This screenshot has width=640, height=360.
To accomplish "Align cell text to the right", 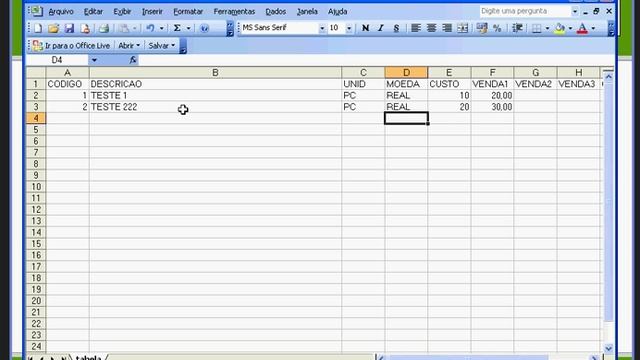I will (447, 28).
